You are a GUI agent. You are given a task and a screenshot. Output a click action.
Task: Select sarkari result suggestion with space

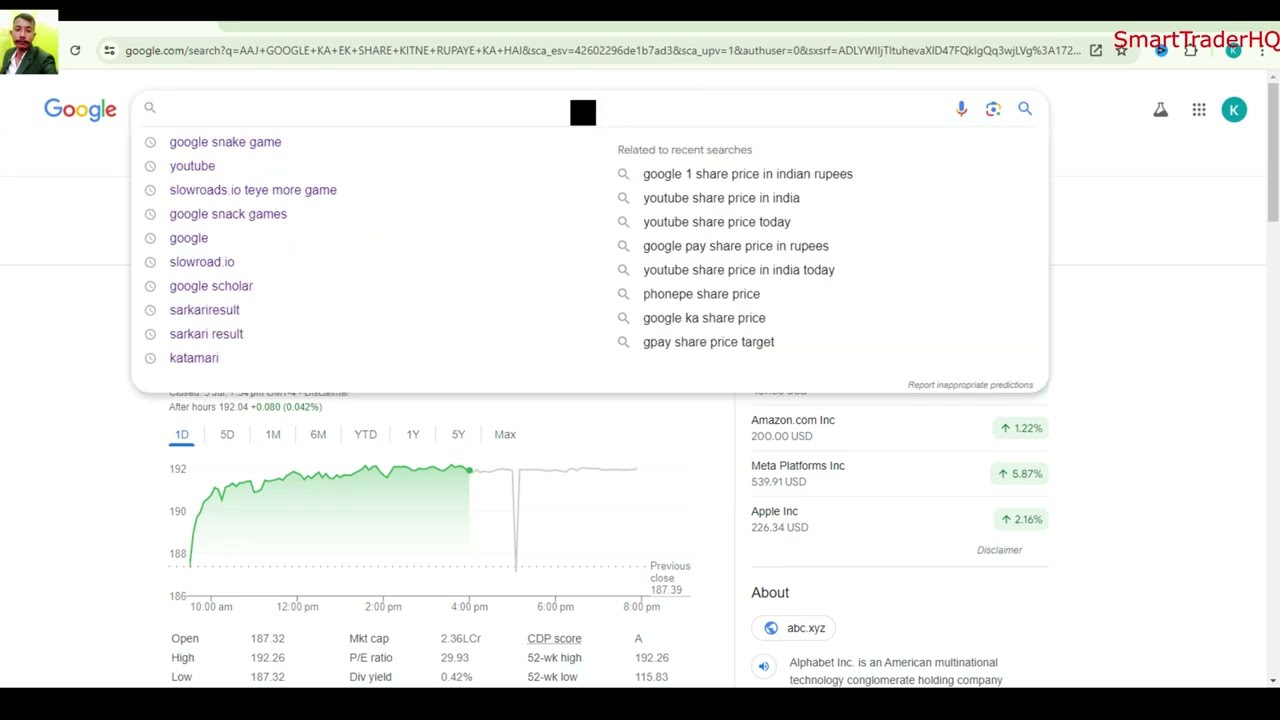point(206,334)
